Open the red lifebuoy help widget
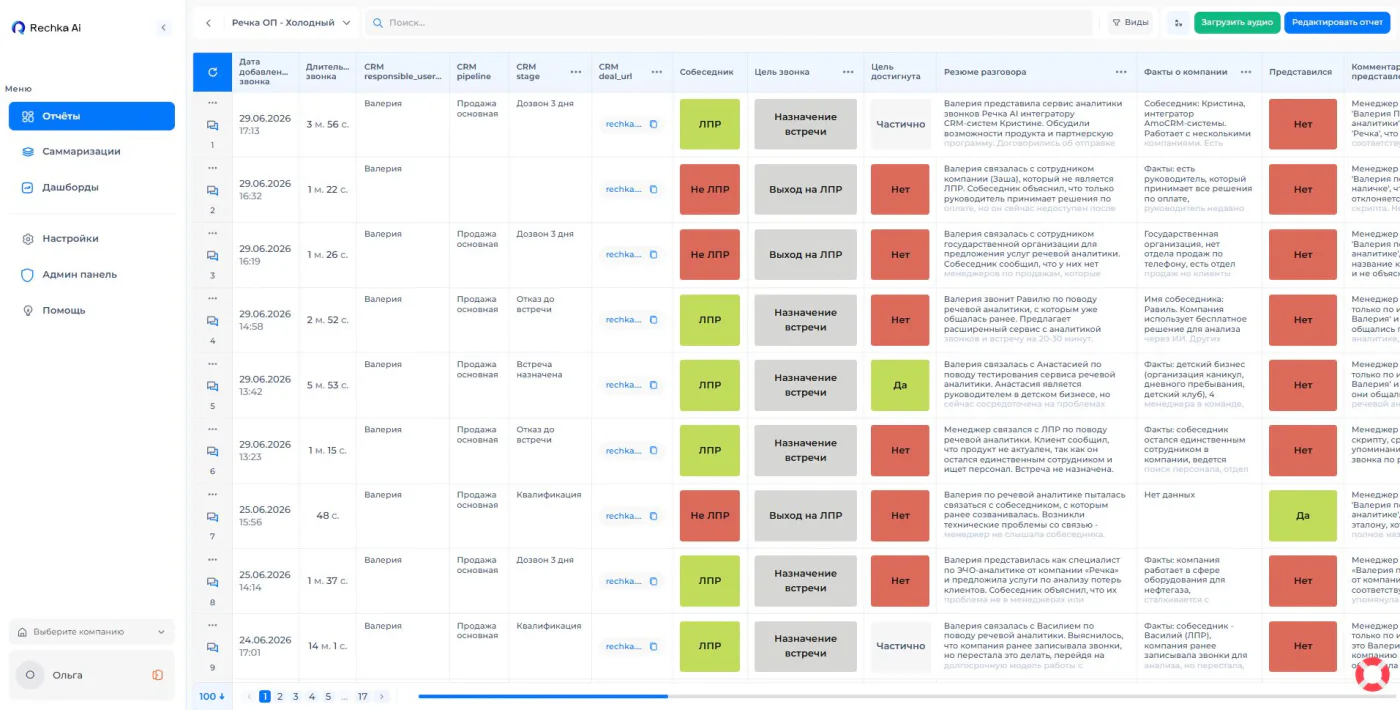Viewport: 1400px width, 710px height. tap(1373, 674)
